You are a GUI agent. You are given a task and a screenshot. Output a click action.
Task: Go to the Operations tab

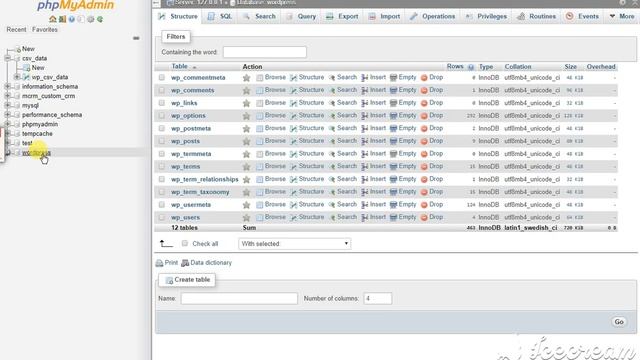433,16
